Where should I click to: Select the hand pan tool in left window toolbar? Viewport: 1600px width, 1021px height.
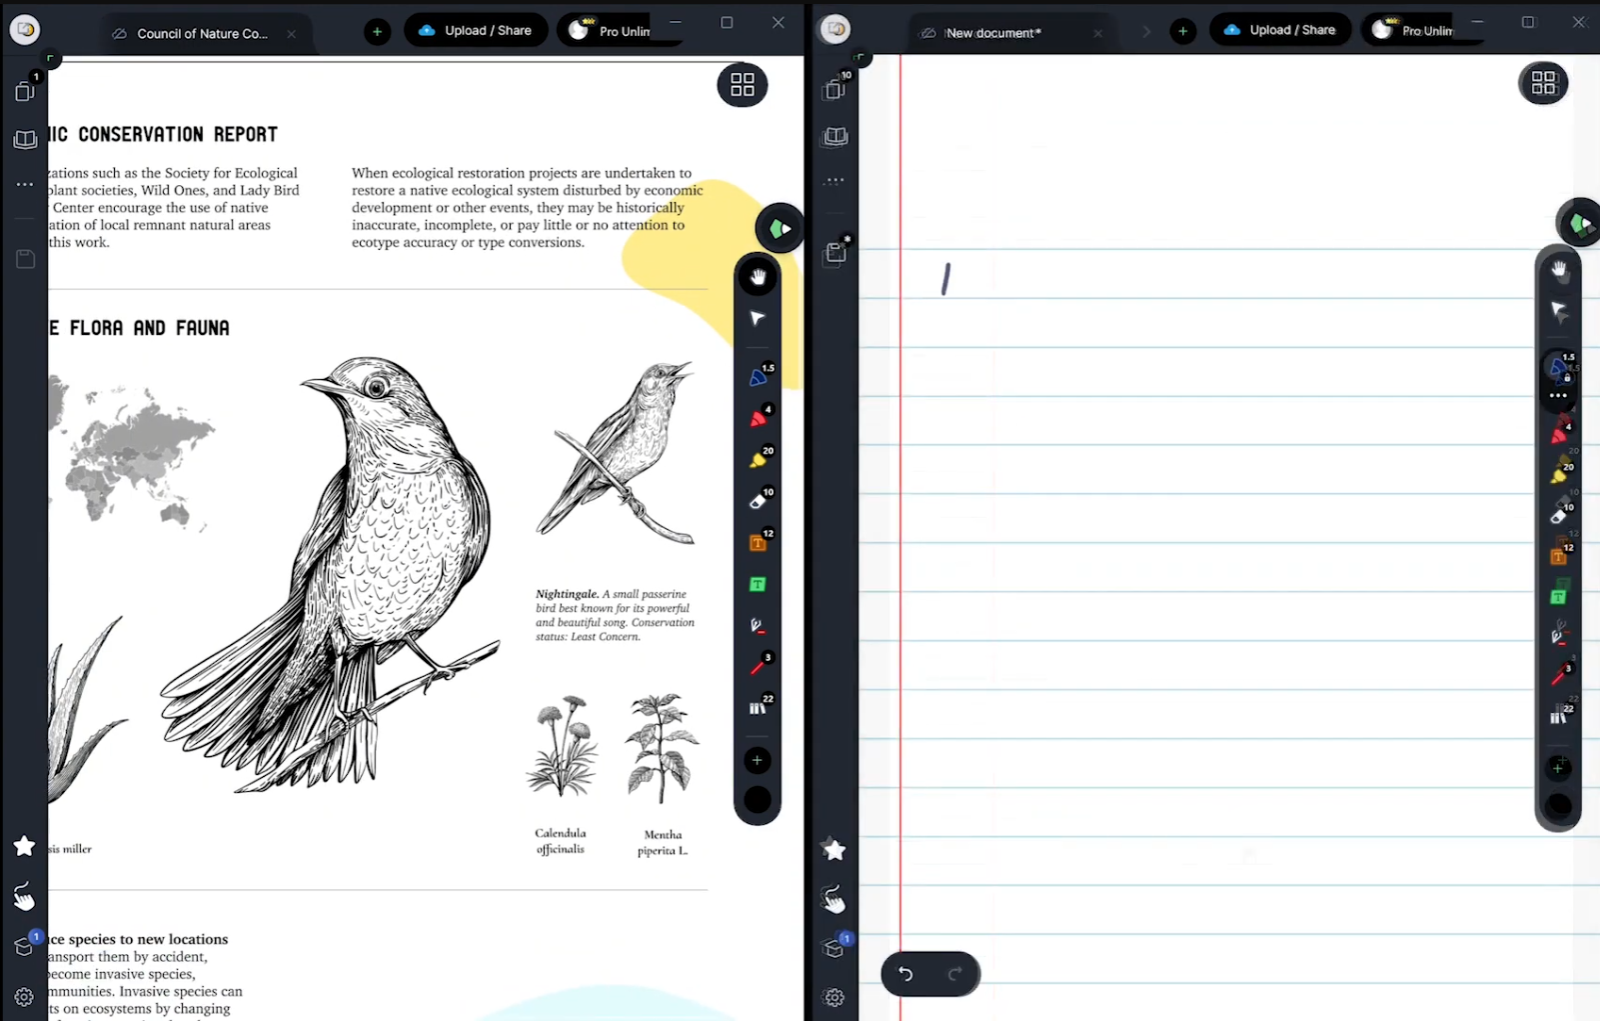758,277
